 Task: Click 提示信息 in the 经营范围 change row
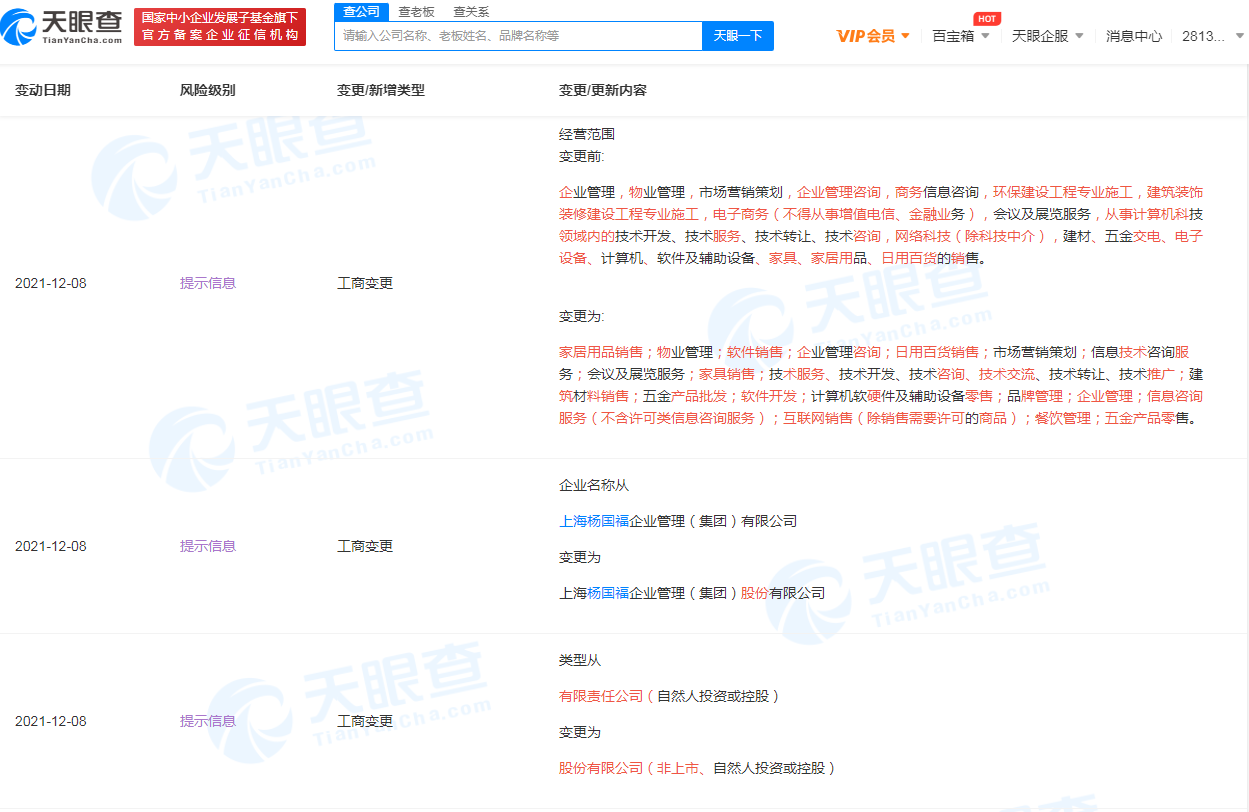[208, 283]
